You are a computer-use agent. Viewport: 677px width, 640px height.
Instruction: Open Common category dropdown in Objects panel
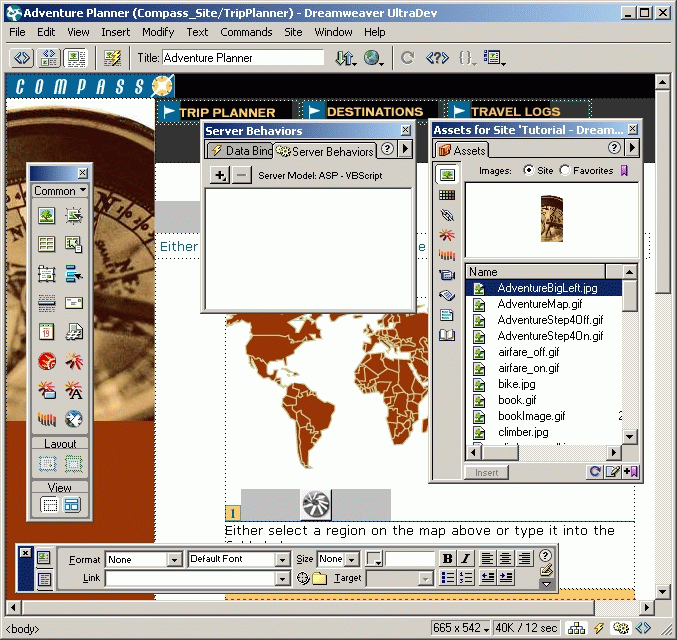[x=60, y=190]
